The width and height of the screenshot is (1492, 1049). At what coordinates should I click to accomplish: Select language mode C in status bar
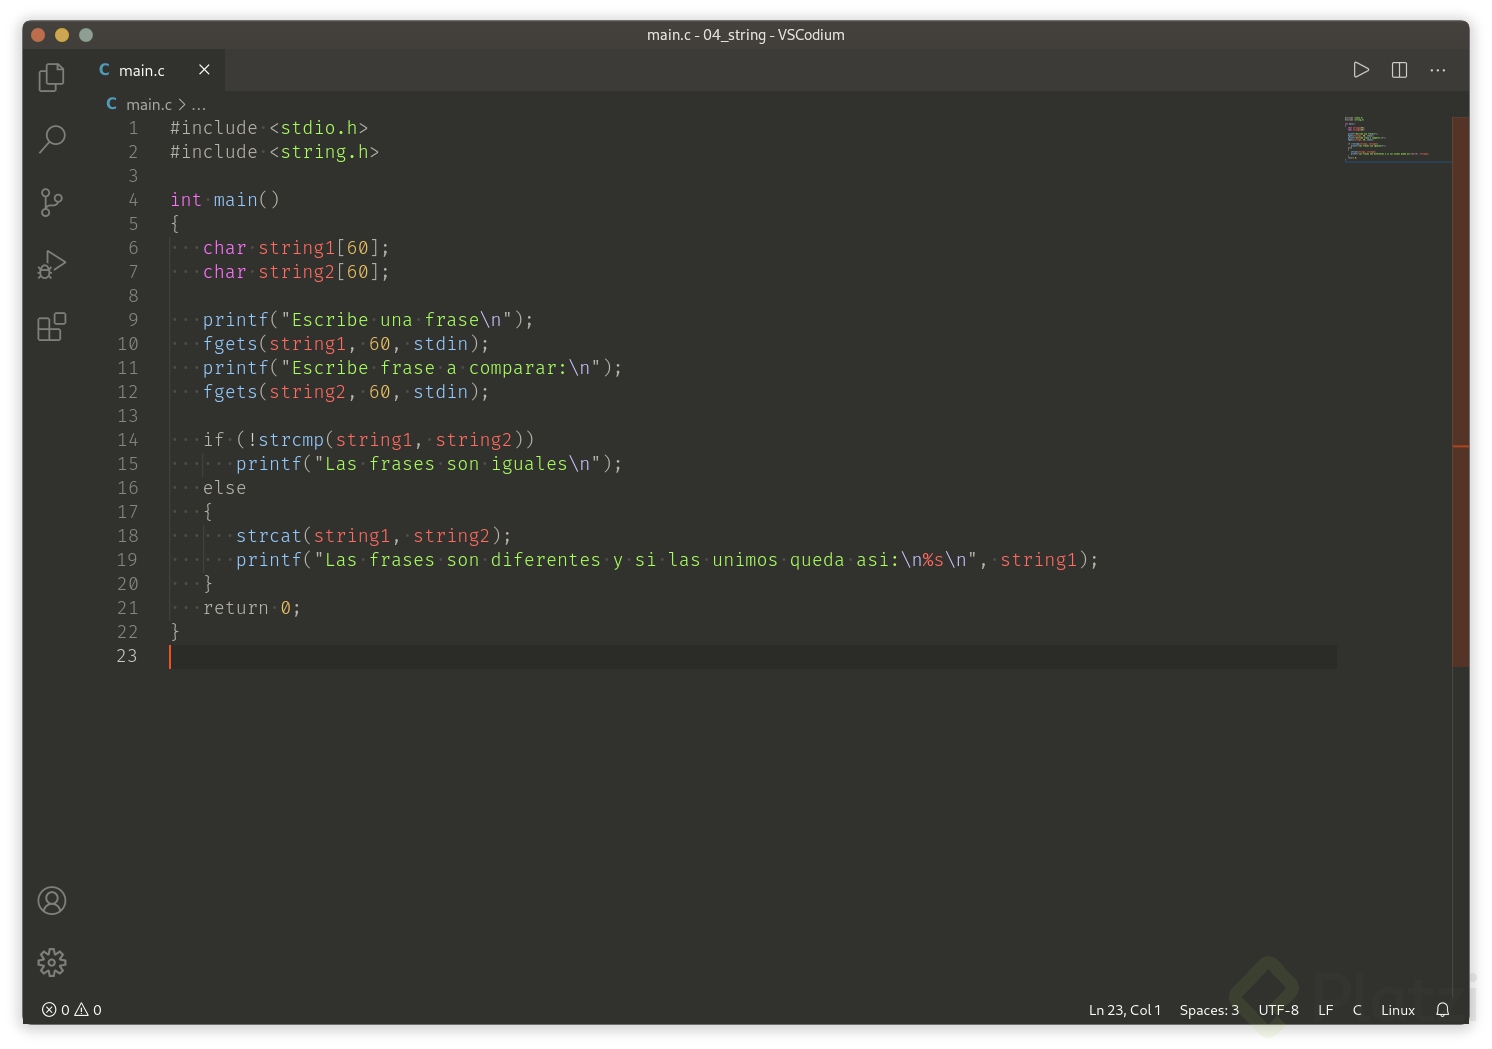tap(1357, 1010)
